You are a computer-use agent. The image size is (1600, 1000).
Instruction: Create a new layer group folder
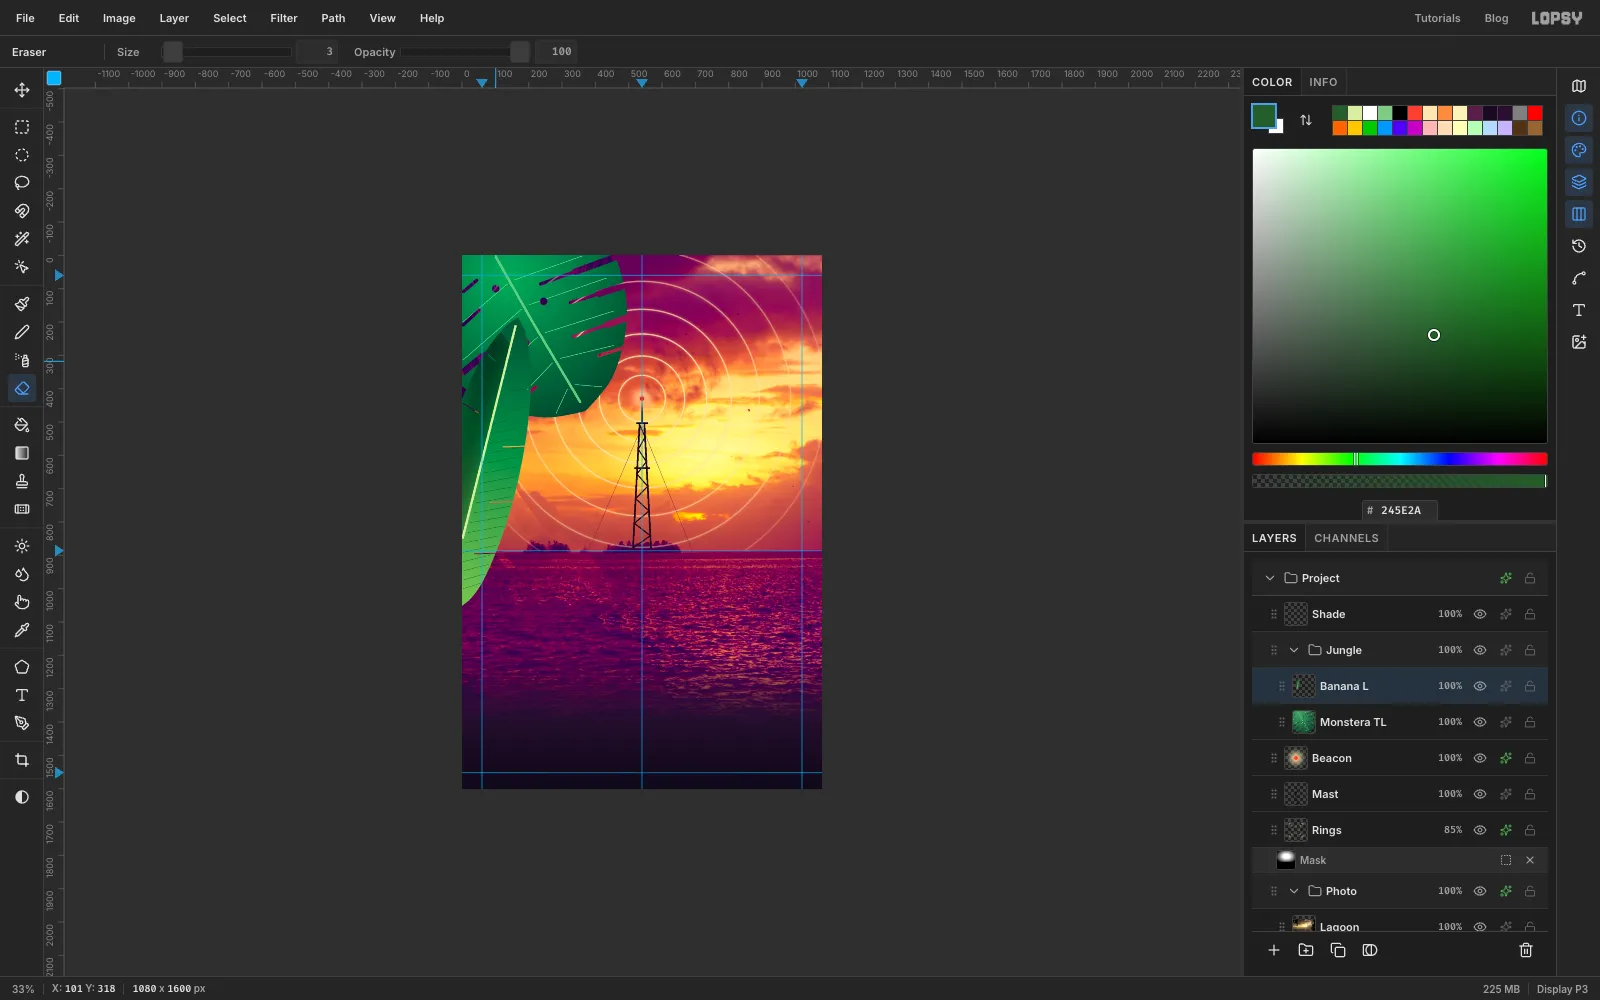coord(1306,950)
